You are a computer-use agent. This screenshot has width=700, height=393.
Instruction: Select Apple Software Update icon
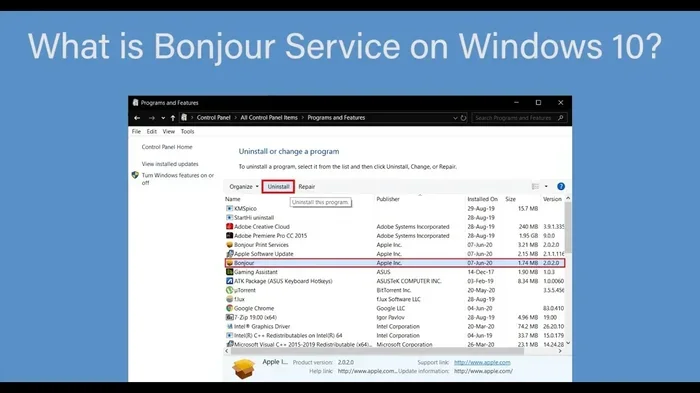pyautogui.click(x=229, y=254)
